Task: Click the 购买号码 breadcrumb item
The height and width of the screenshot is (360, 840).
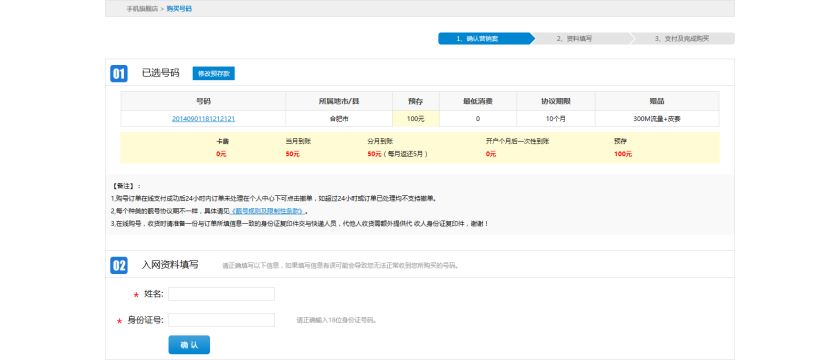Action: click(179, 9)
